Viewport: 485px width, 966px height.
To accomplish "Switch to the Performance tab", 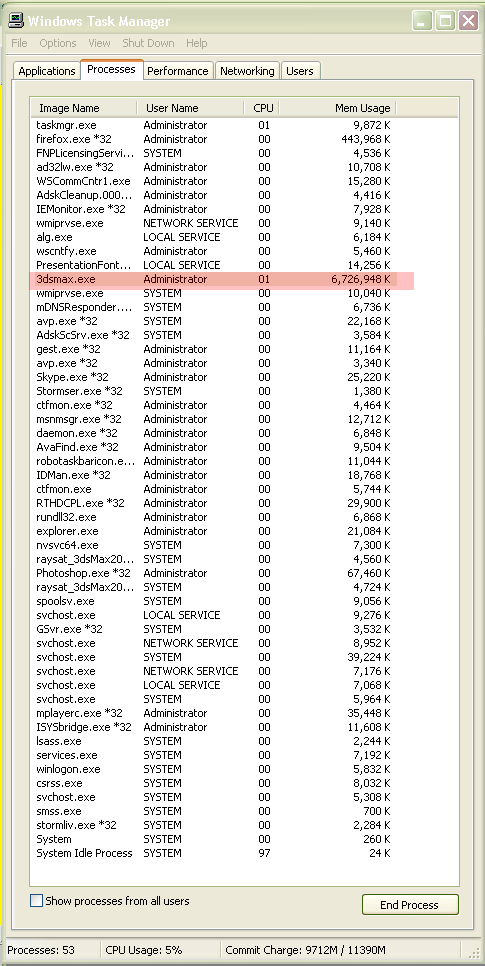I will coord(177,71).
